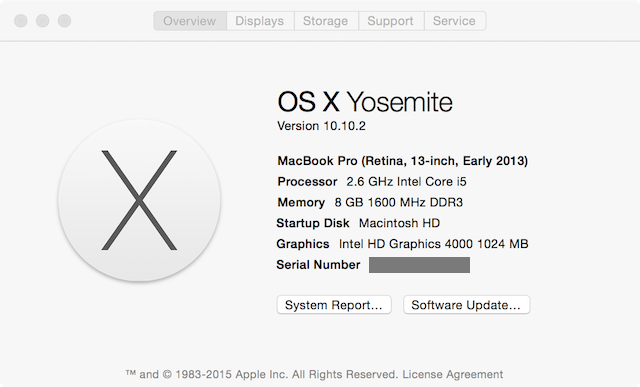640x387 pixels.
Task: Click the Graphics label
Action: 302,244
